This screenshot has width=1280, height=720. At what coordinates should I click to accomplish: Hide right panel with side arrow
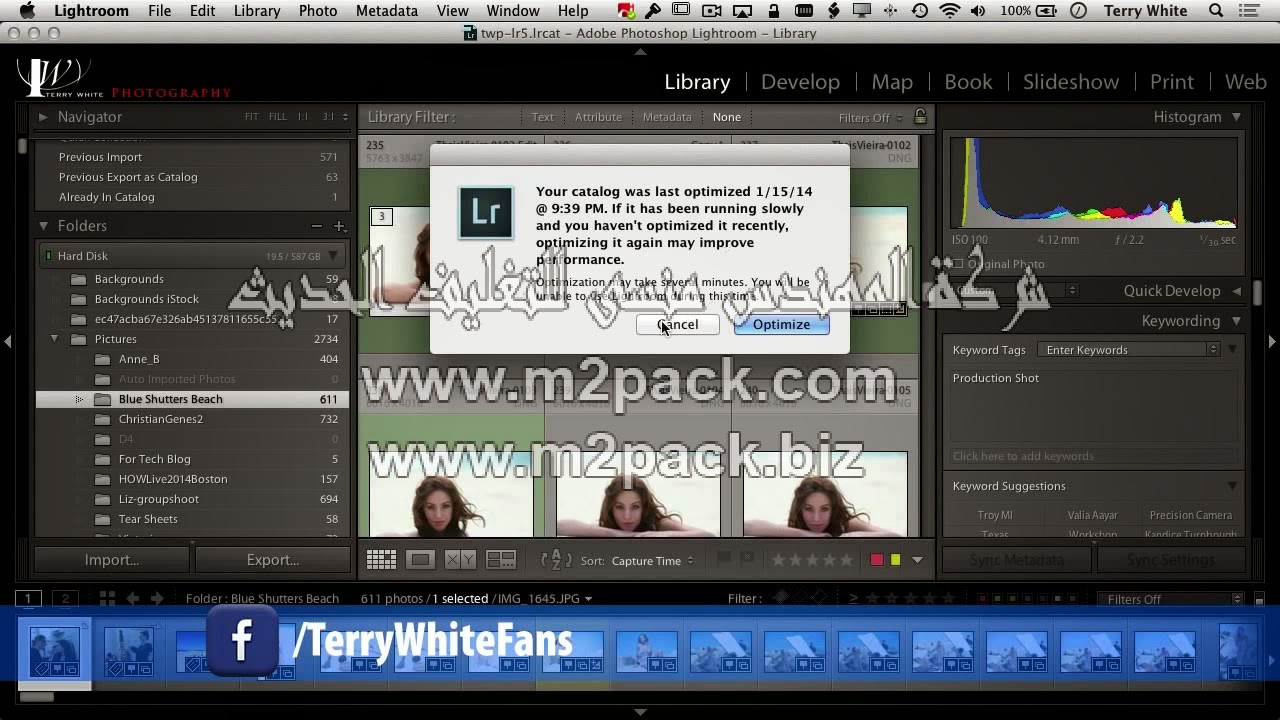tap(1272, 341)
